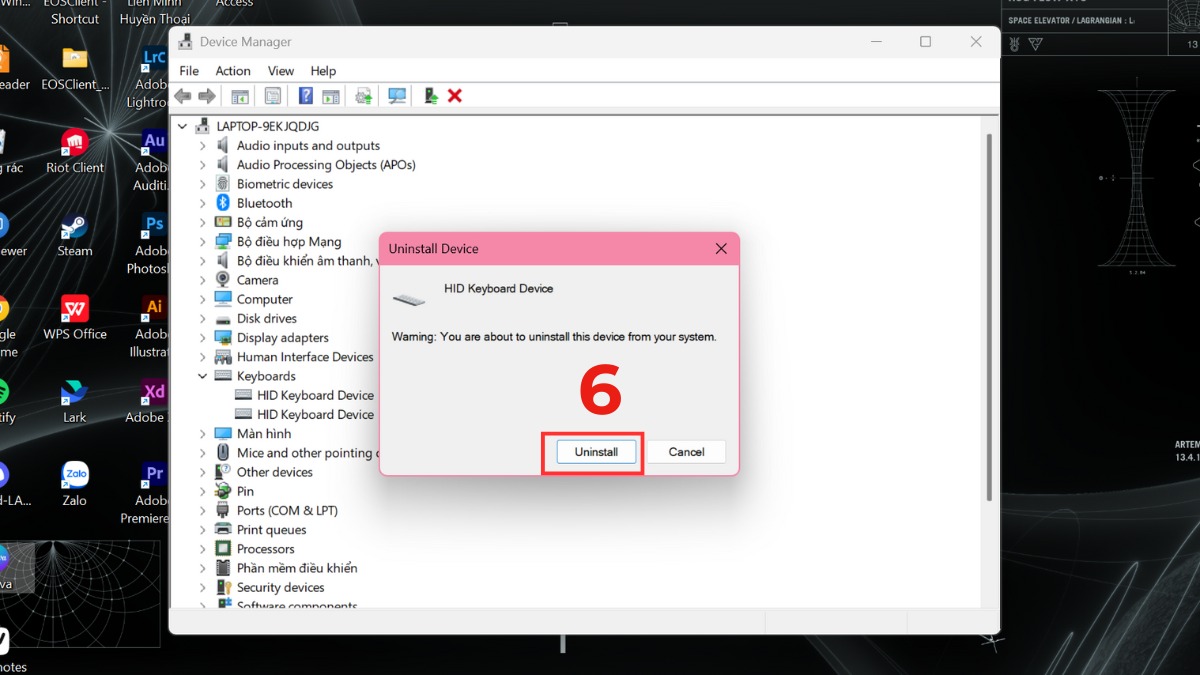Screen dimensions: 1200x675
Task: Open Properties for the selected device
Action: 272,95
